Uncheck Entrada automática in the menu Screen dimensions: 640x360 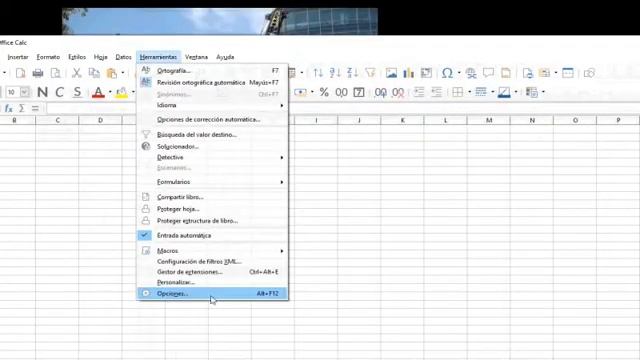[x=212, y=236]
